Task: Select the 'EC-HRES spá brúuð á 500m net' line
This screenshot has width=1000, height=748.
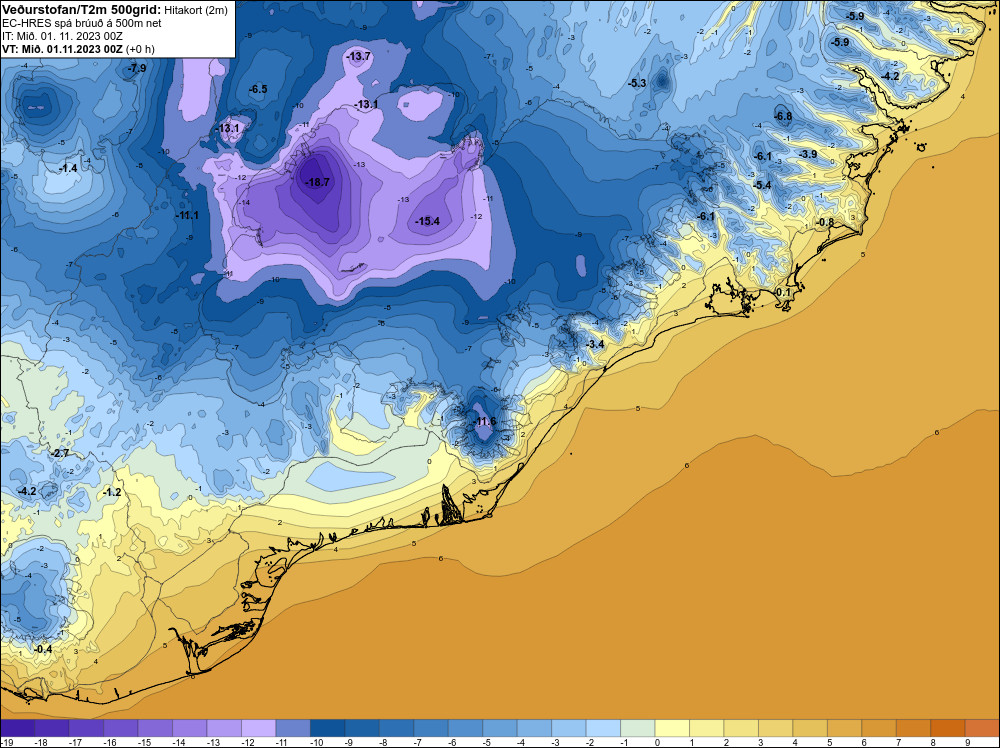Action: [x=82, y=23]
